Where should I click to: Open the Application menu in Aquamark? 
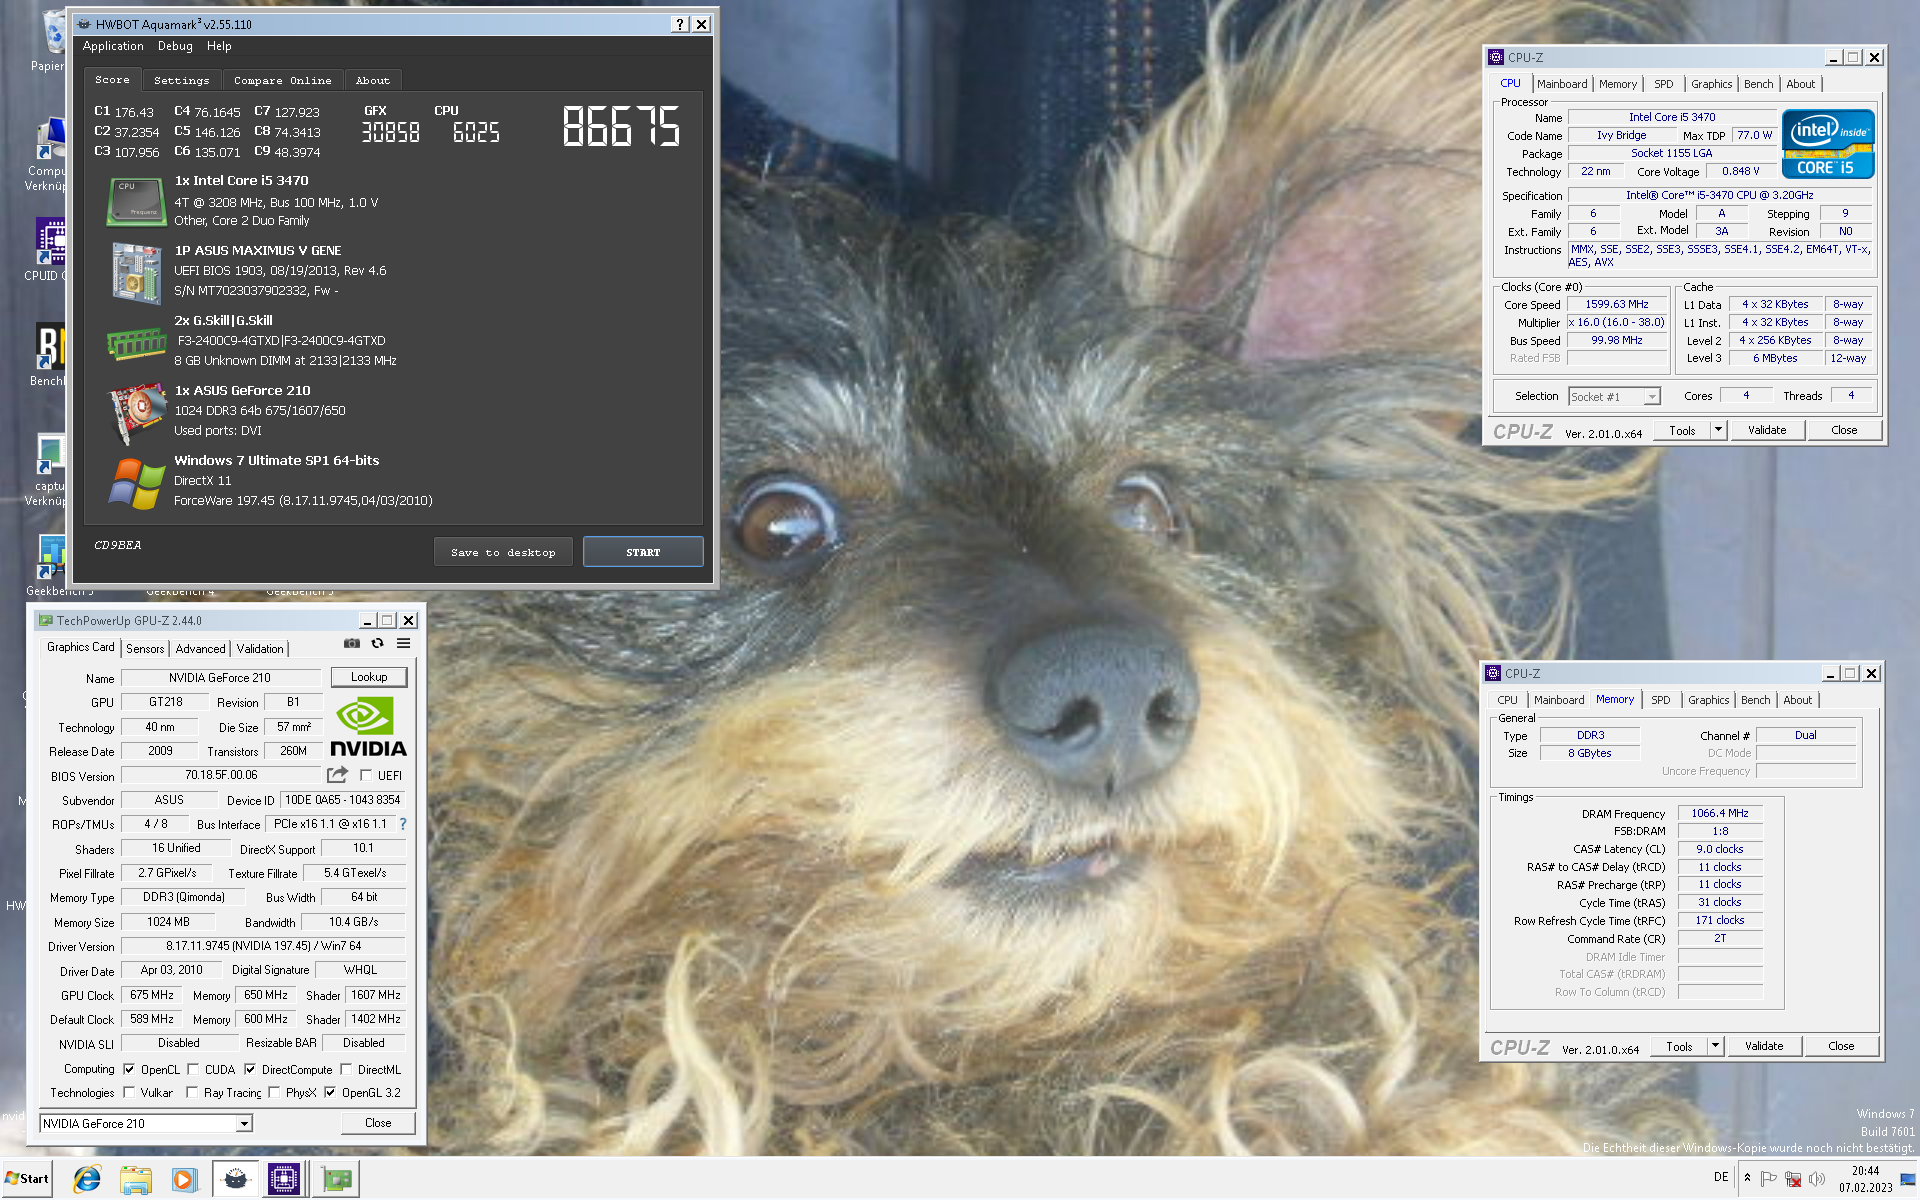tap(113, 46)
